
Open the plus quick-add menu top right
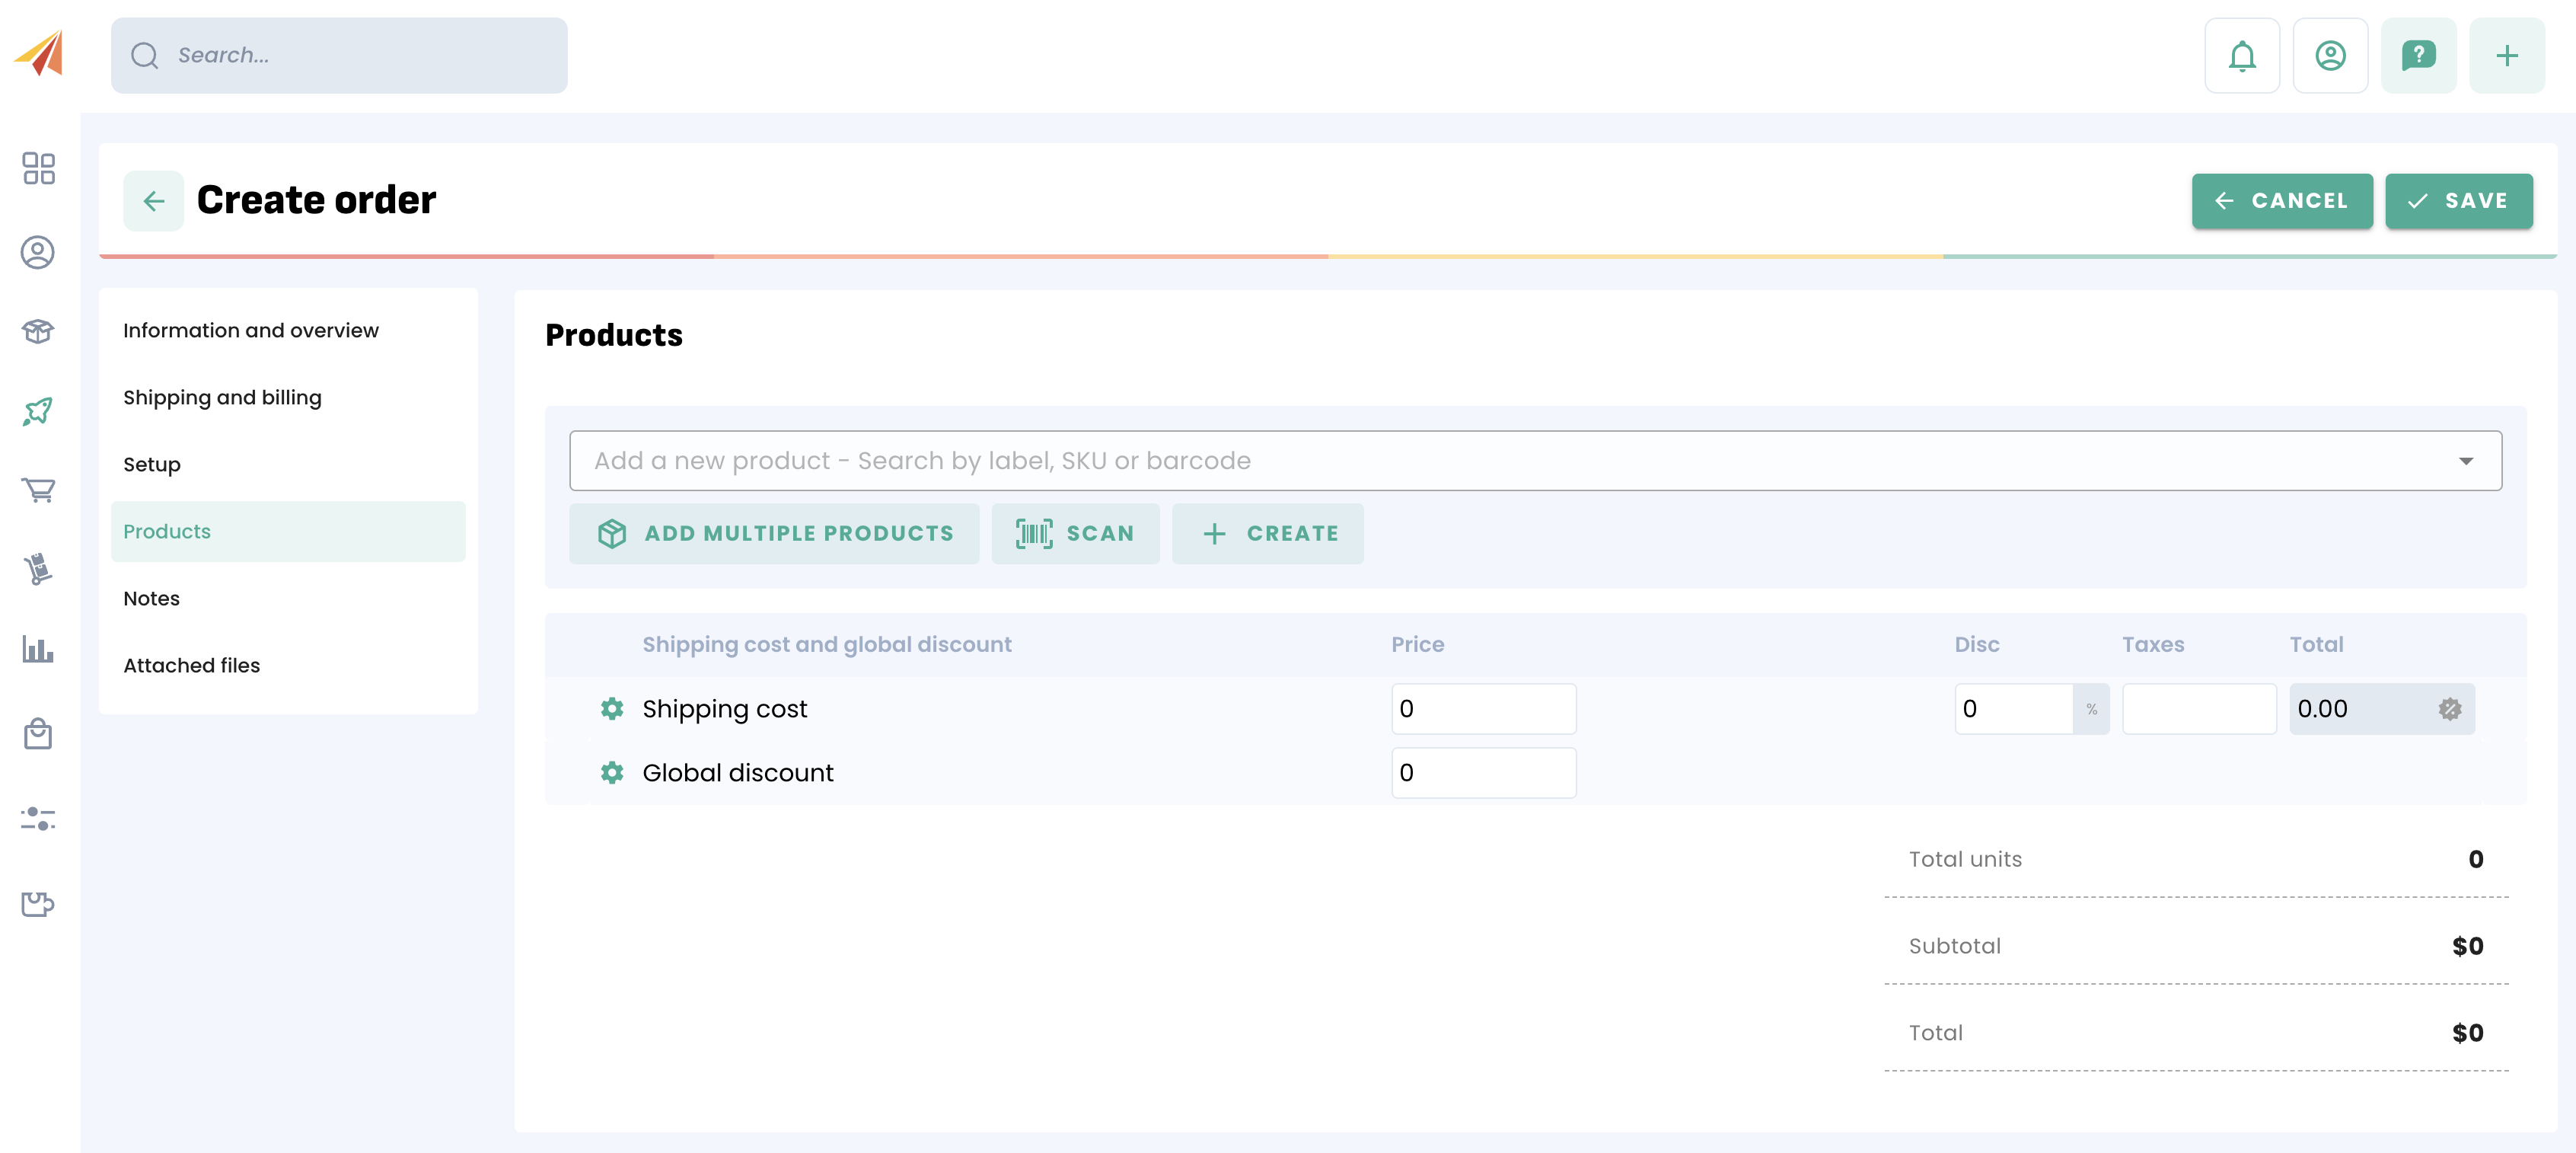click(x=2505, y=56)
